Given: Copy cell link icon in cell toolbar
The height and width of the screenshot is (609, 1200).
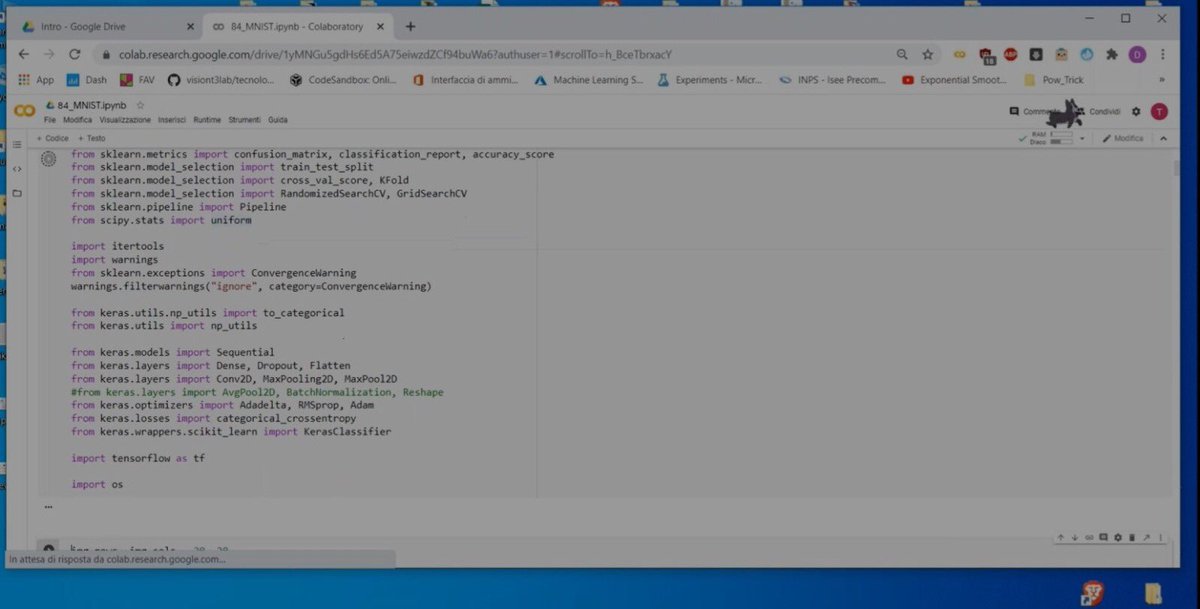Looking at the screenshot, I should point(1089,538).
